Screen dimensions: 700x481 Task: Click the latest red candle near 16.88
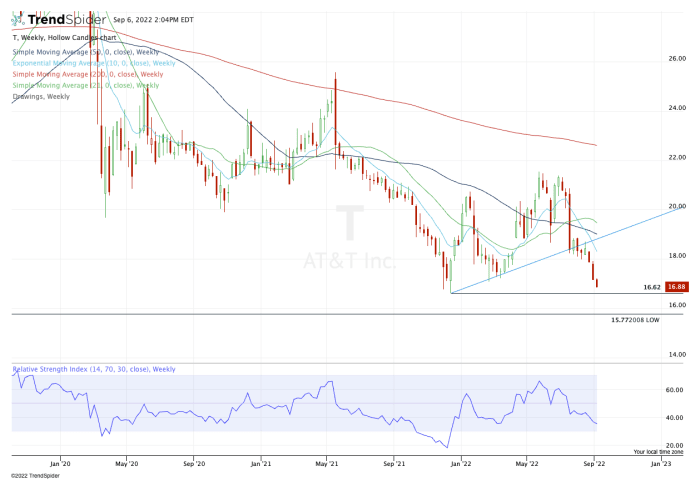597,283
